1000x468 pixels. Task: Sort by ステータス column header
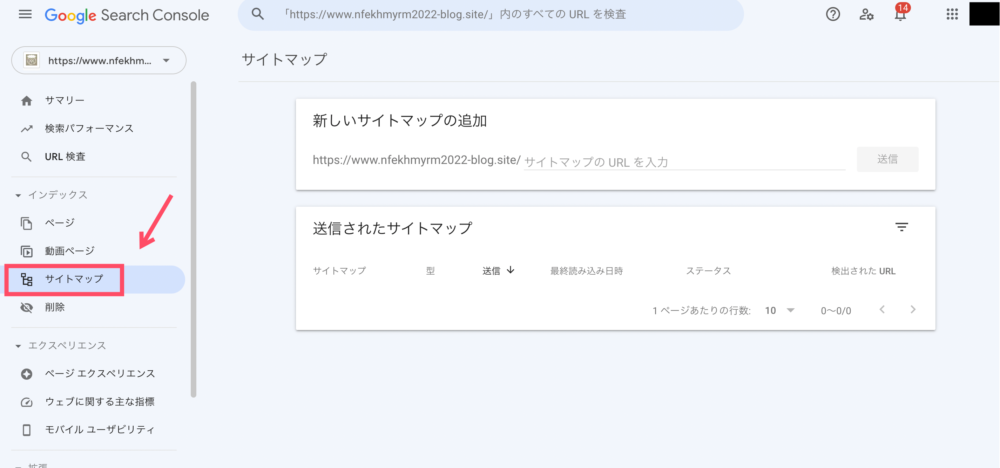[709, 271]
